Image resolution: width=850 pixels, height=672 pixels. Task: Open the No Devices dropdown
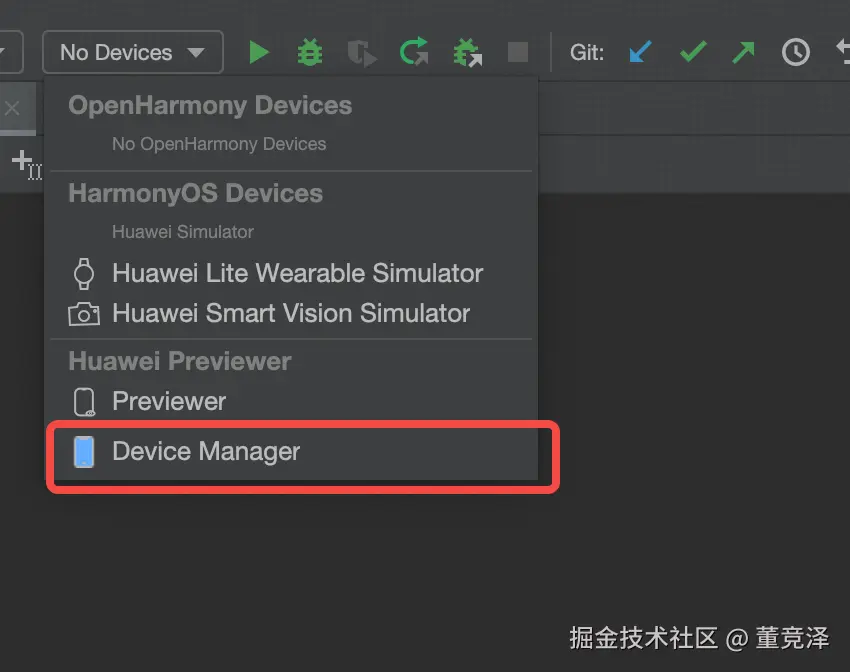(133, 52)
